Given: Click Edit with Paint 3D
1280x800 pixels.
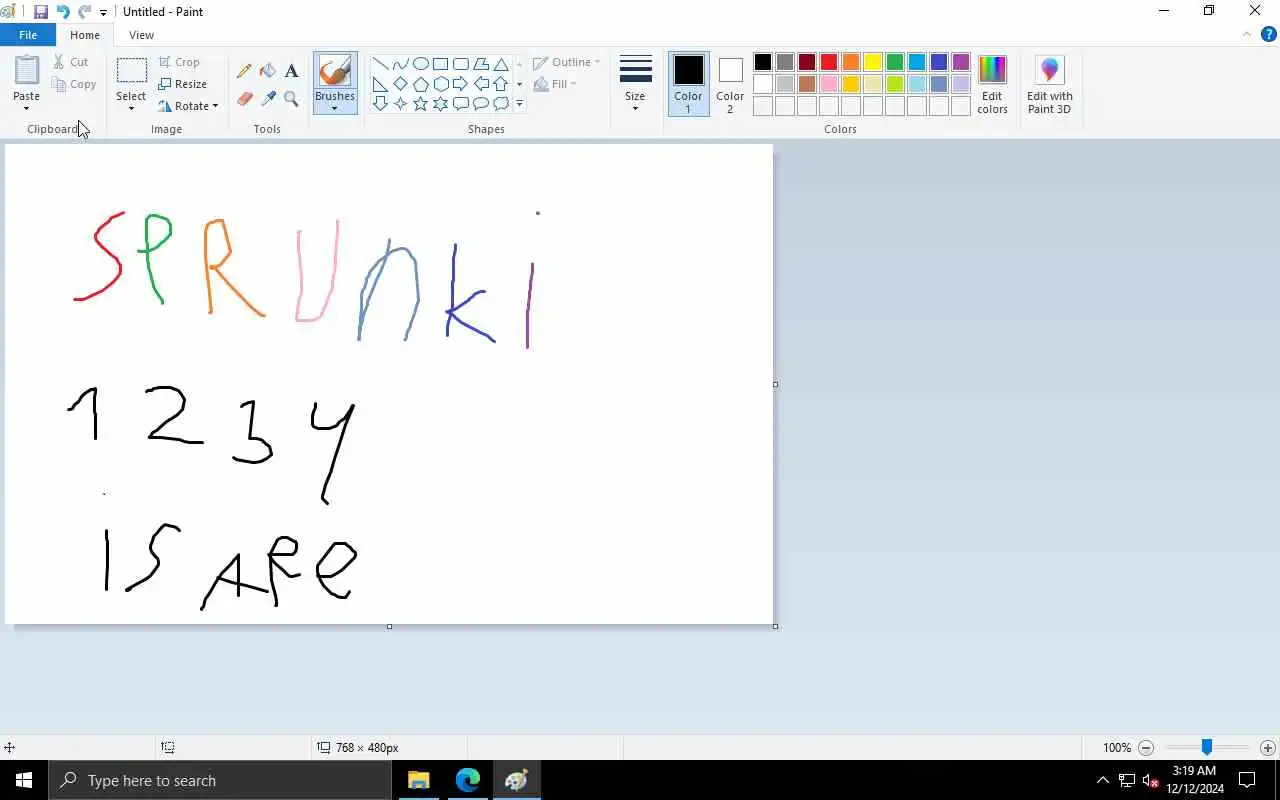Looking at the screenshot, I should [1049, 84].
